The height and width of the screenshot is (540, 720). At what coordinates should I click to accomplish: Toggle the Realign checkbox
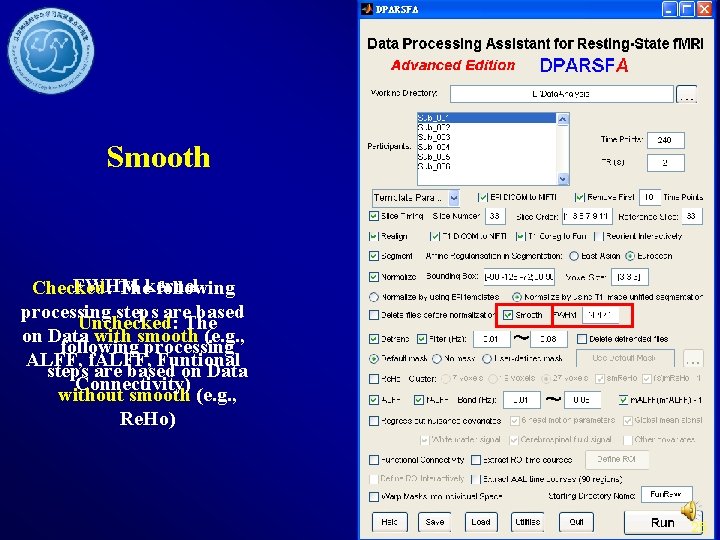(374, 236)
